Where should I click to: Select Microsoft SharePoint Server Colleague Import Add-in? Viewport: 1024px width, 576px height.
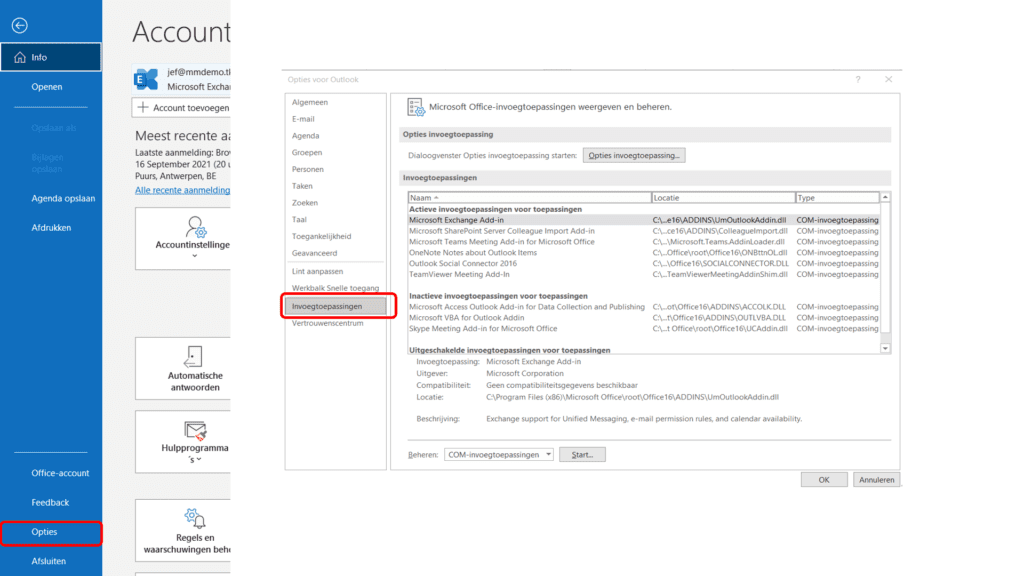tap(643, 231)
